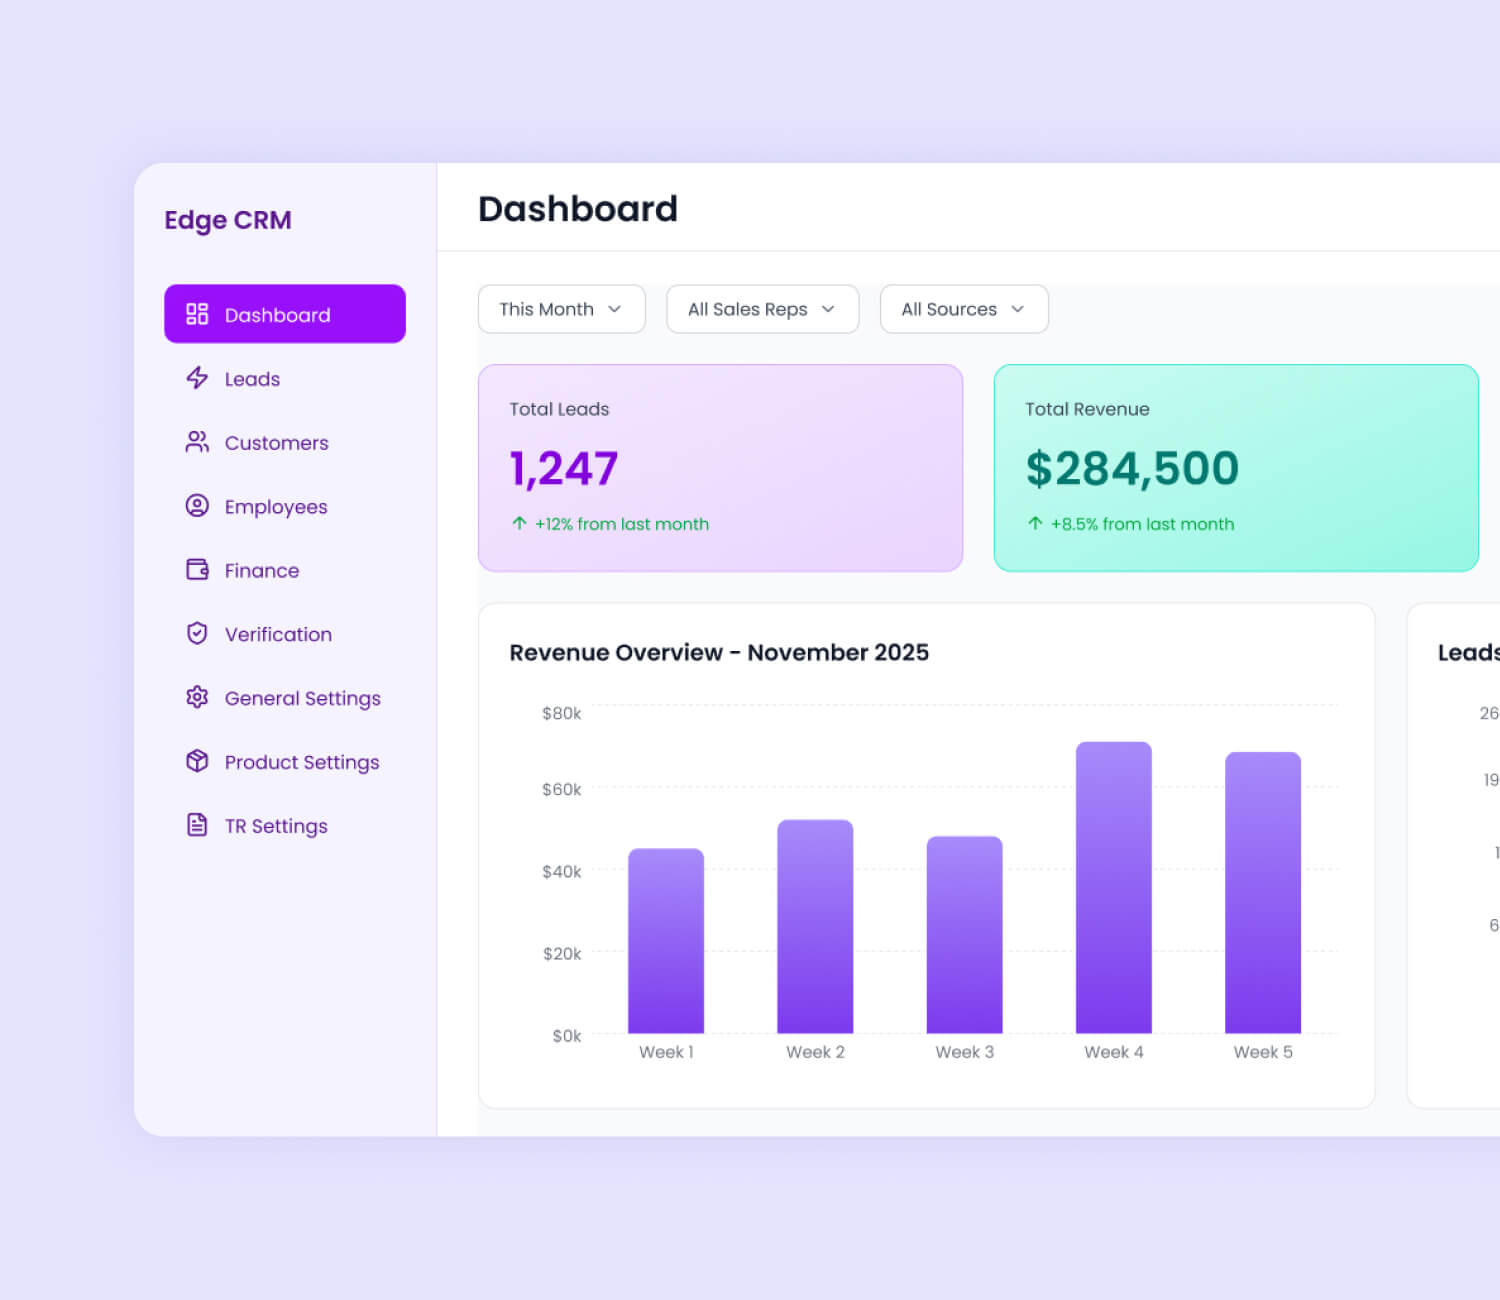Click the Week 4 revenue bar

coord(1113,888)
